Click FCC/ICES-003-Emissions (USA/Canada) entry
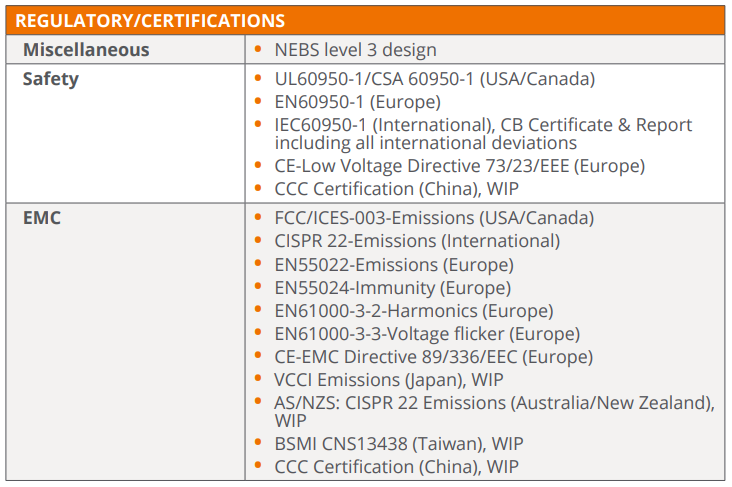732x487 pixels. pyautogui.click(x=433, y=218)
